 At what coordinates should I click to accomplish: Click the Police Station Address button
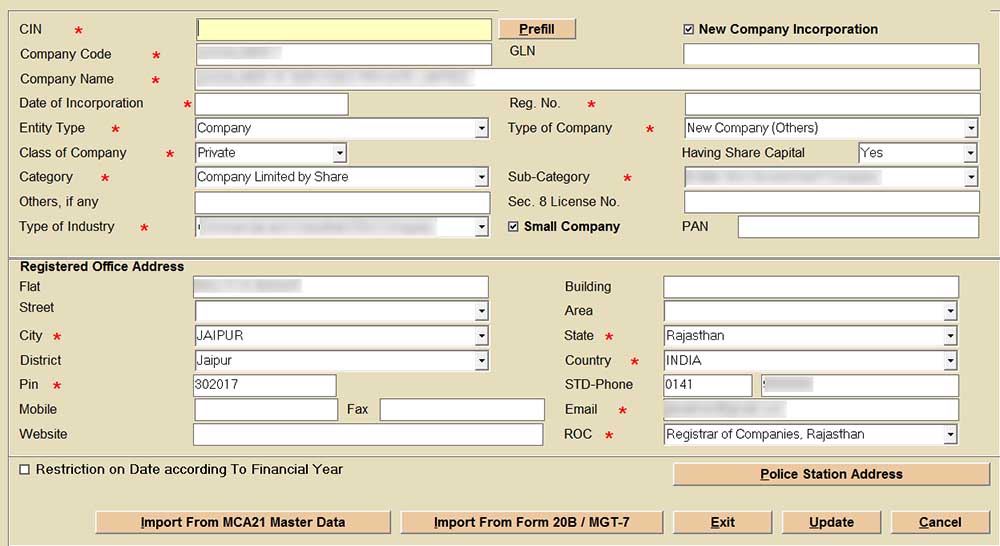(x=831, y=474)
